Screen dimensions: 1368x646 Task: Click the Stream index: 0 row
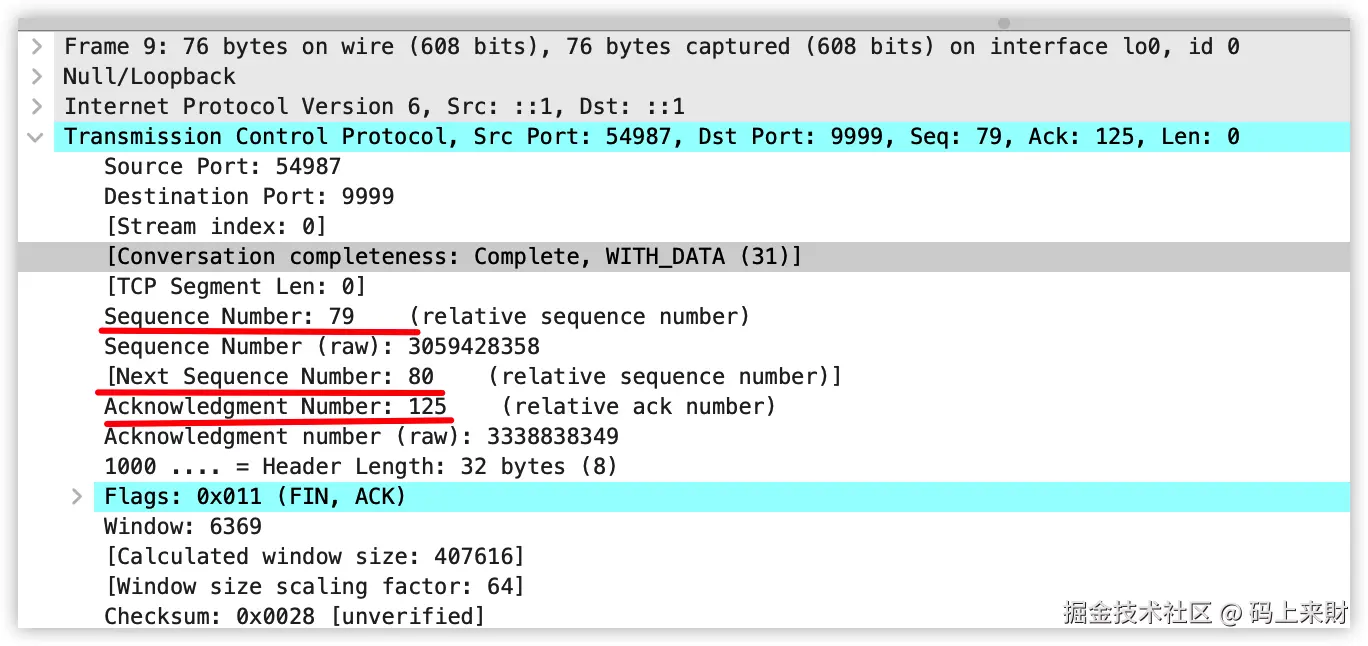[x=215, y=227]
